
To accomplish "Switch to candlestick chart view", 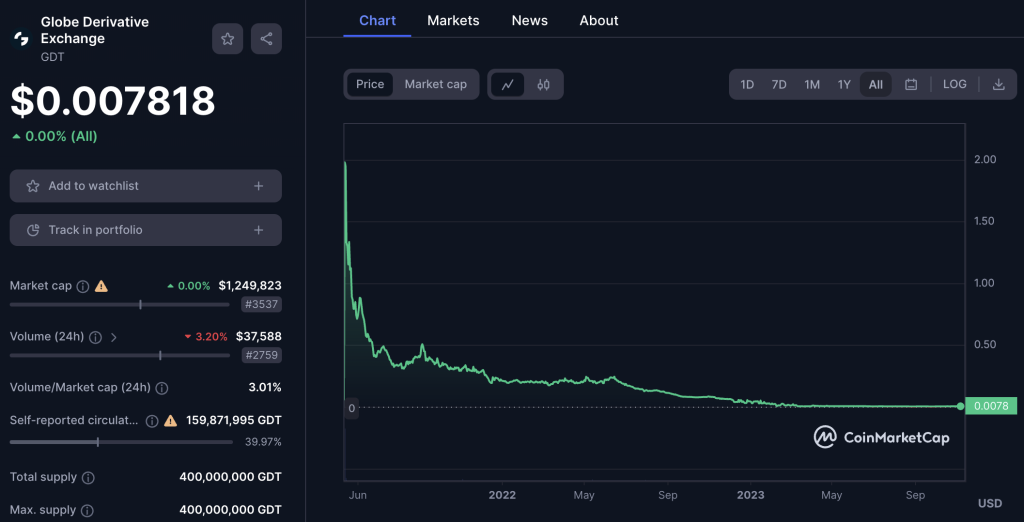I will 543,84.
